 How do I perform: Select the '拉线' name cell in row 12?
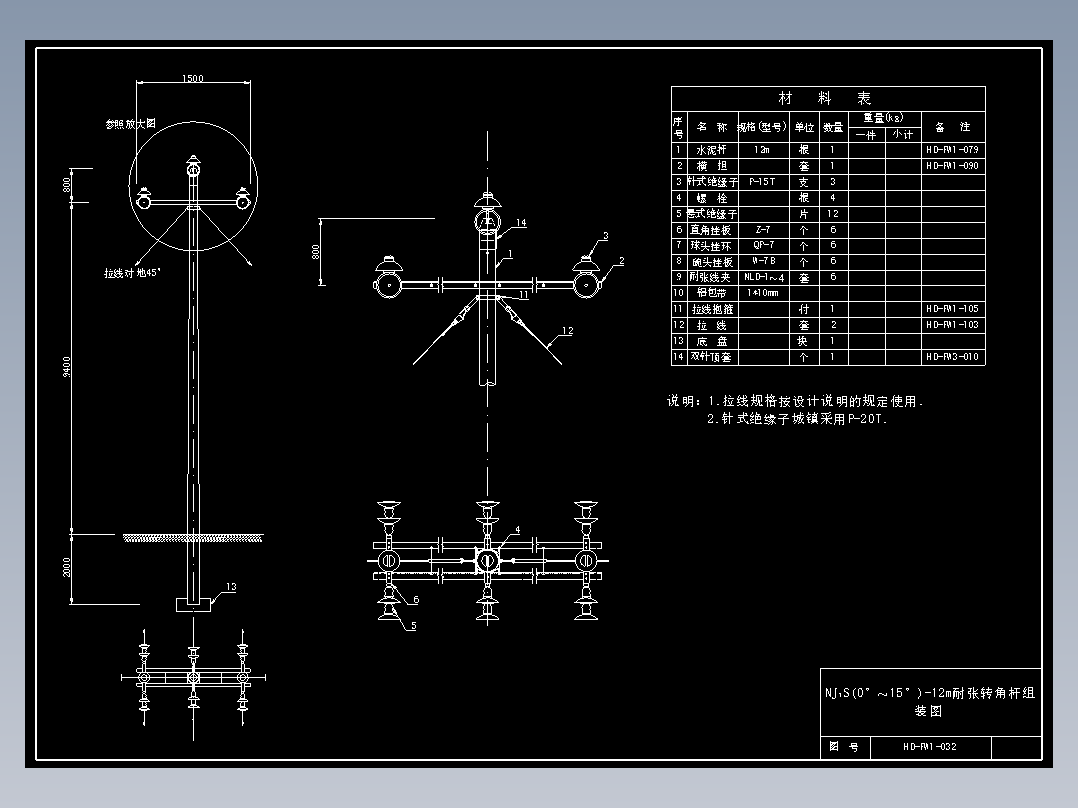tap(711, 325)
